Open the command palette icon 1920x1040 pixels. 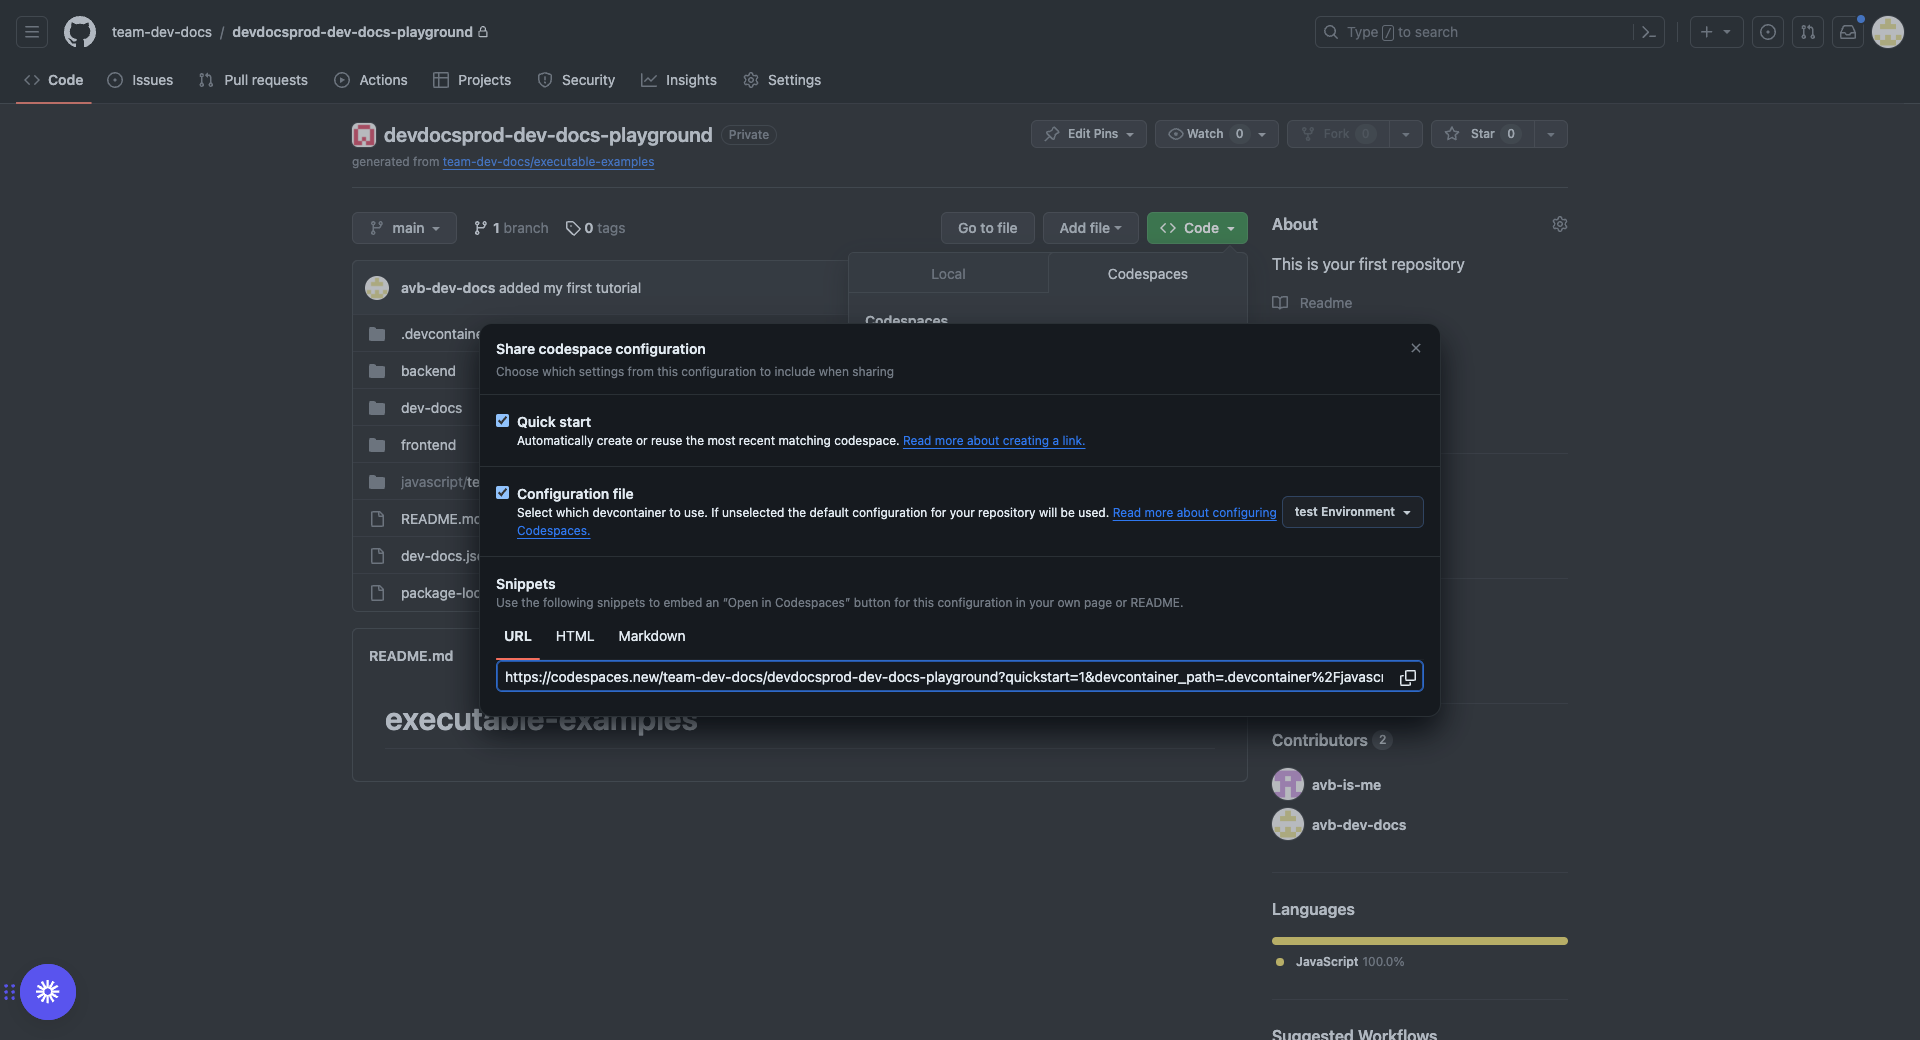click(1649, 32)
